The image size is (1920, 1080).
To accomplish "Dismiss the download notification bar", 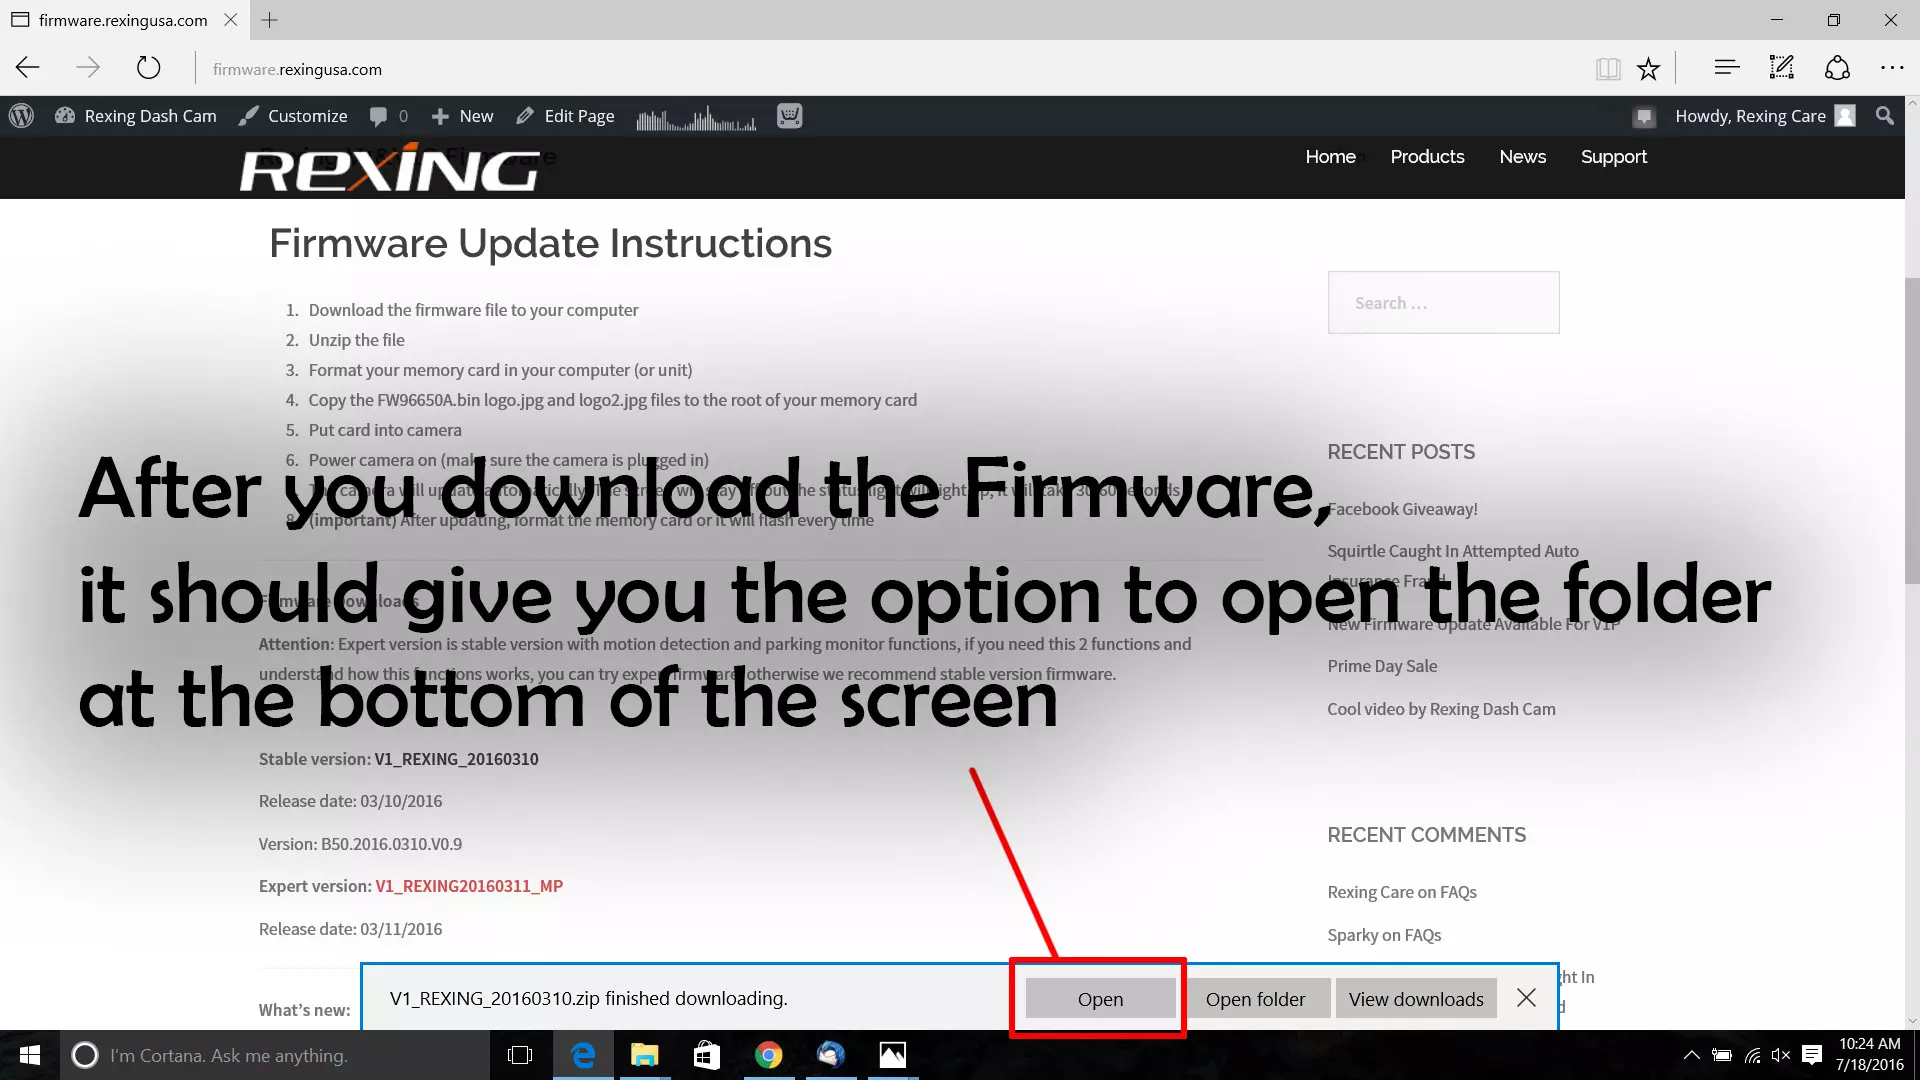I will pyautogui.click(x=1526, y=998).
